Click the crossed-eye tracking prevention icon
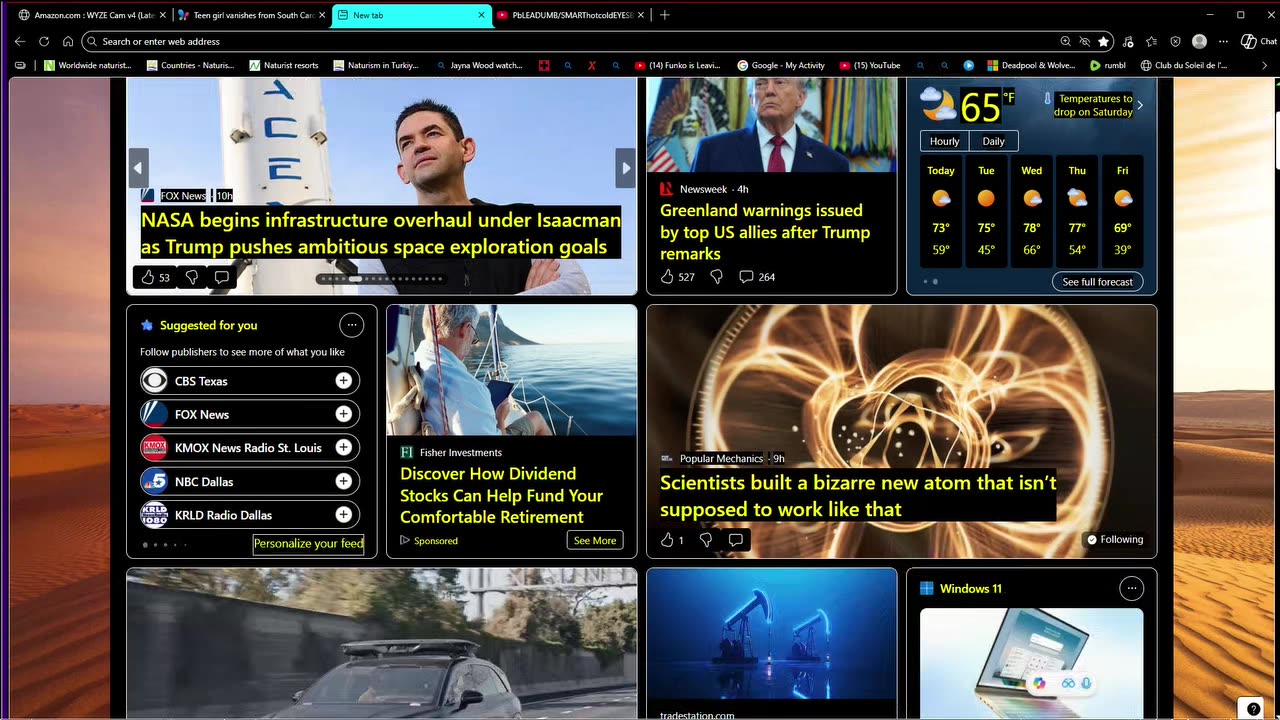The height and width of the screenshot is (720, 1280). (1084, 41)
